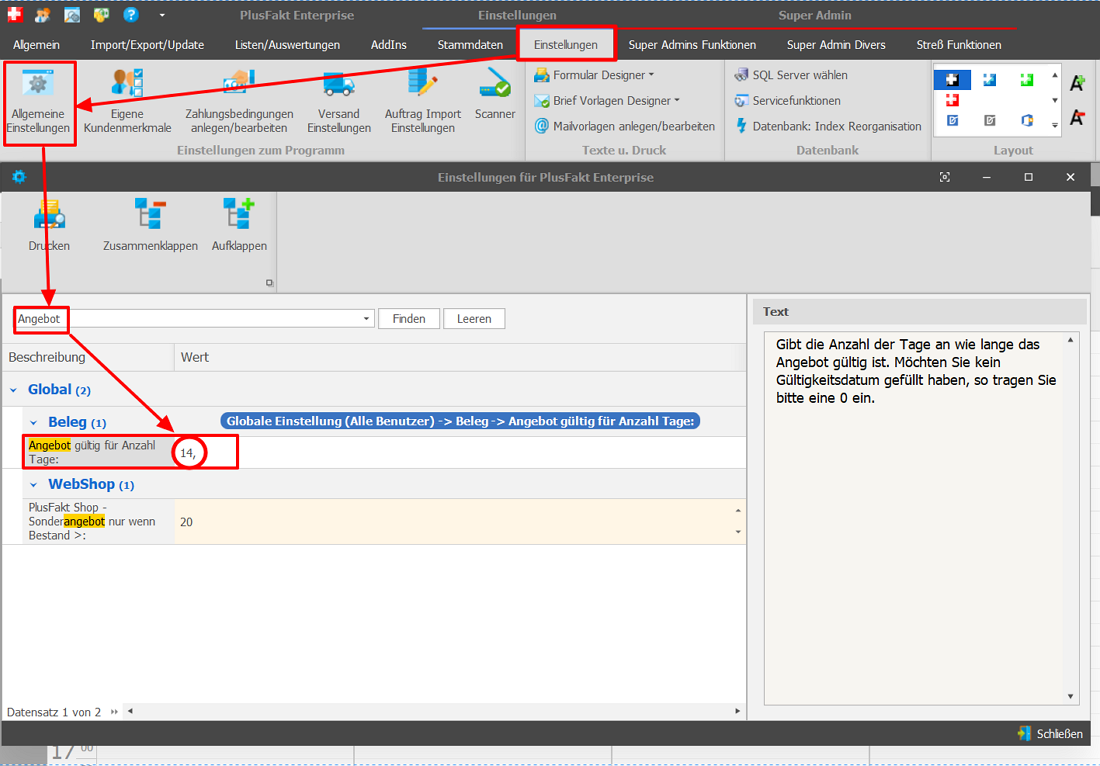This screenshot has width=1100, height=766.
Task: Open the Formular Designer dropdown
Action: tap(593, 75)
